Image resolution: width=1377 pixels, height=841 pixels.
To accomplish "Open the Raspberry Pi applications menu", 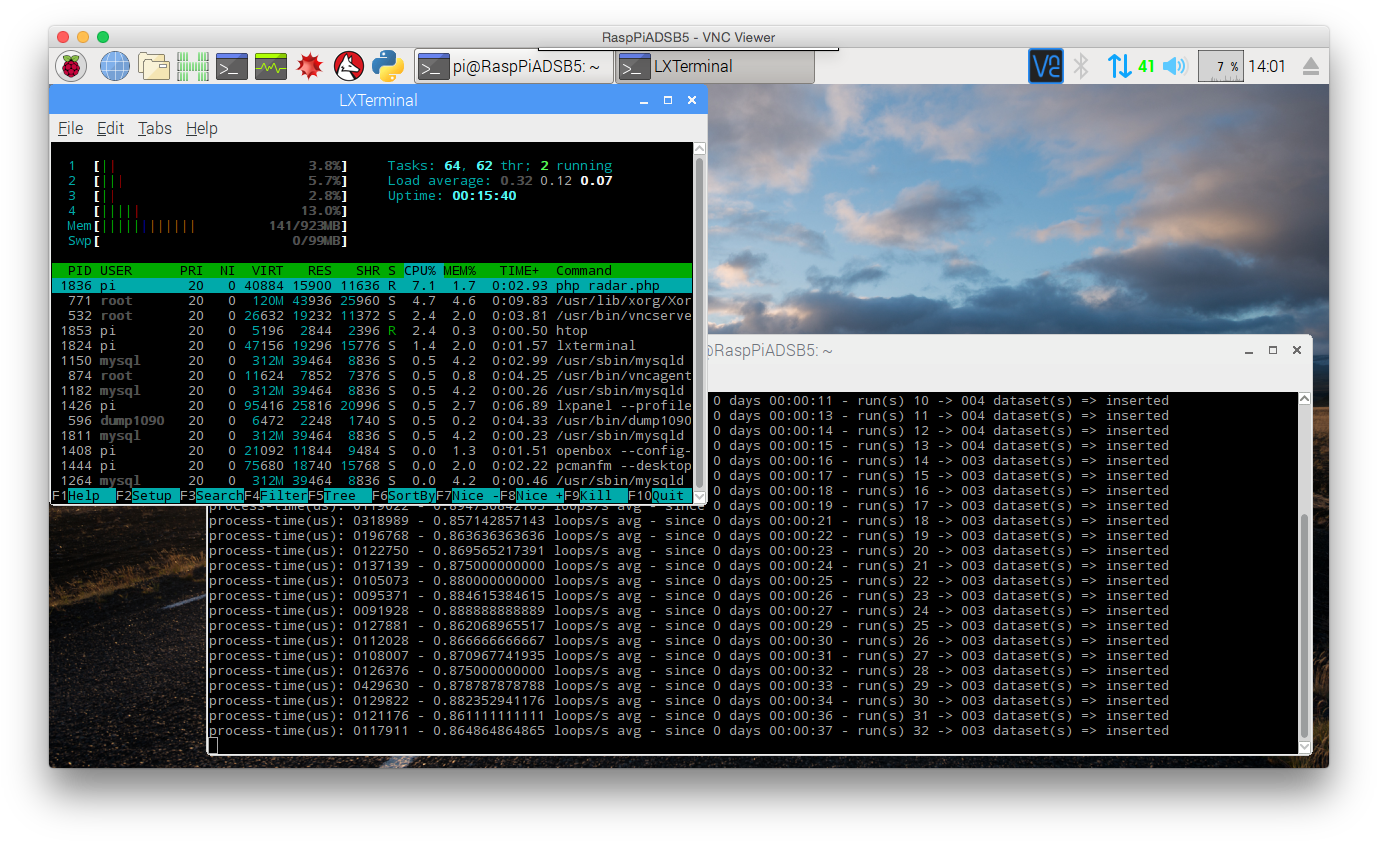I will tap(71, 65).
